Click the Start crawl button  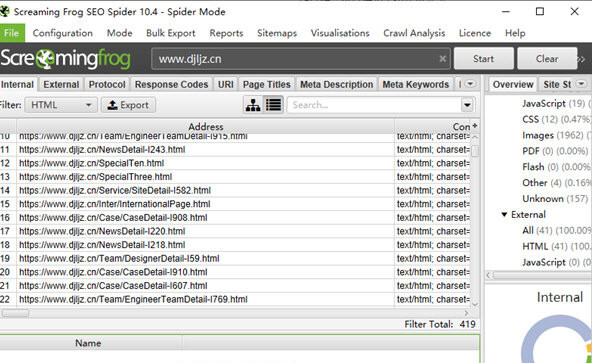pyautogui.click(x=484, y=59)
